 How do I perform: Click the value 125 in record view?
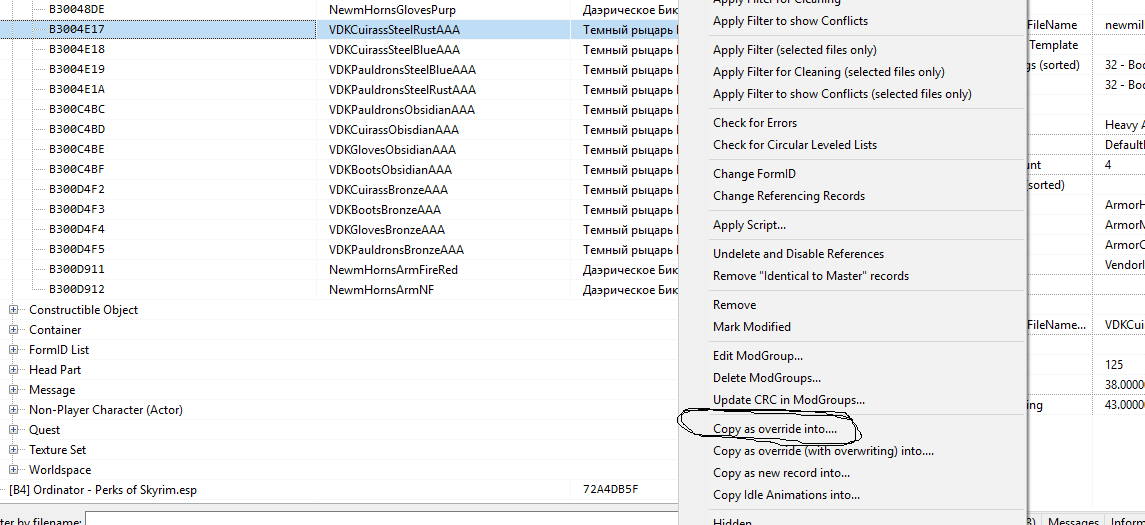tap(1114, 364)
